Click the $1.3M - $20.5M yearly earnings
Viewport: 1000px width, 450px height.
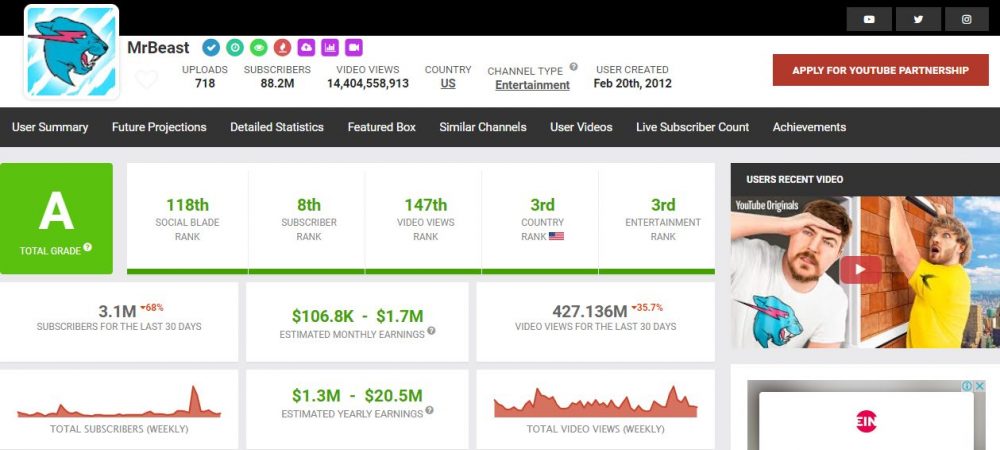click(x=357, y=395)
